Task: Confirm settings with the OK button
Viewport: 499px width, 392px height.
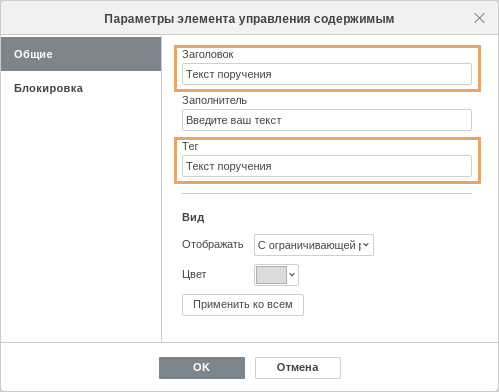Action: [x=202, y=368]
